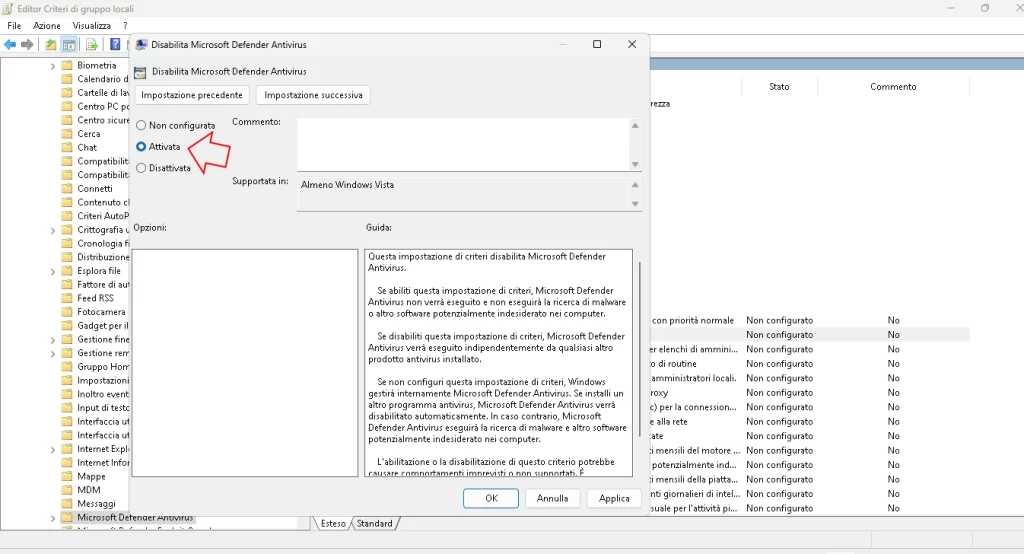The height and width of the screenshot is (554, 1024).
Task: Click the Supportata in scroll down arrow
Action: pyautogui.click(x=635, y=204)
